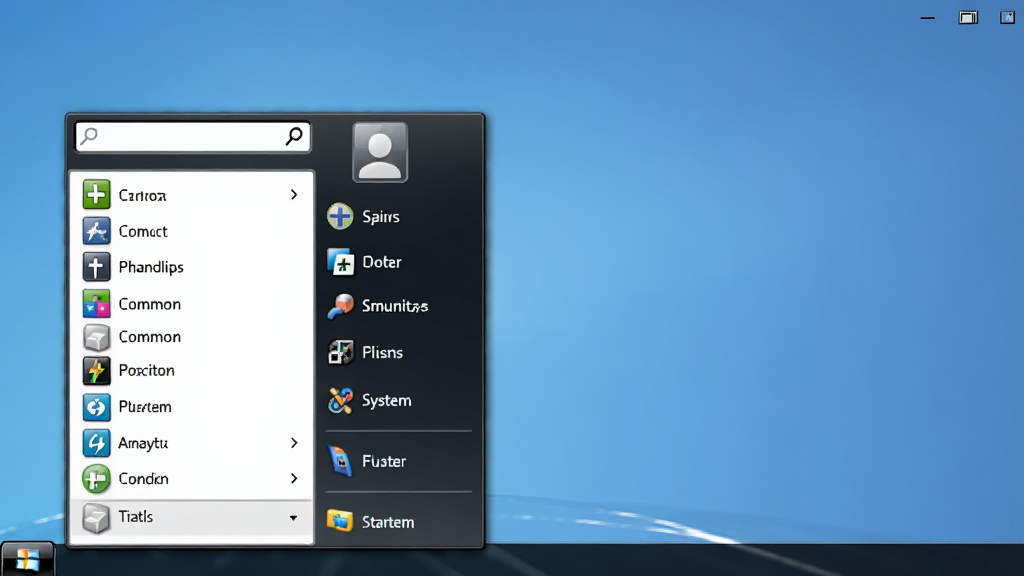Open the Tiatls dropdown arrow

[293, 518]
